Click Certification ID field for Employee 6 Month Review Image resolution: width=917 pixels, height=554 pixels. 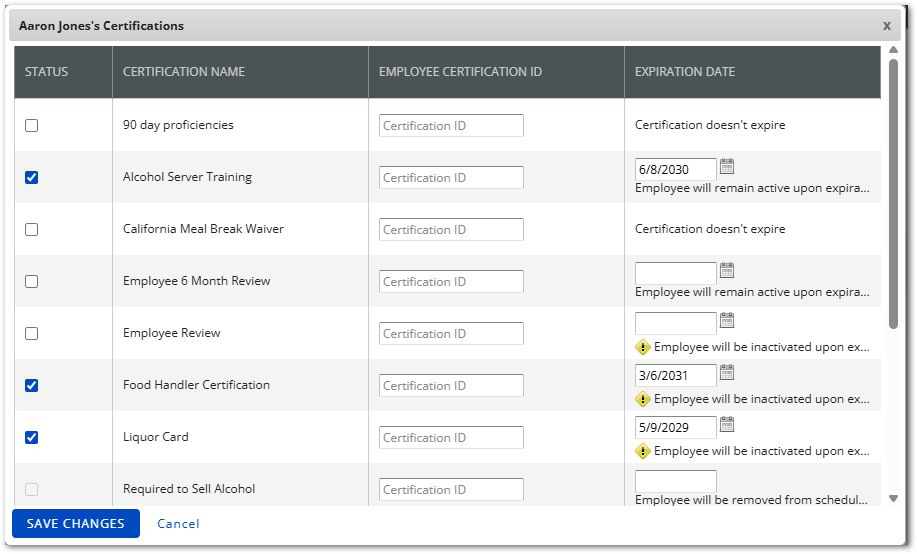[x=451, y=281]
